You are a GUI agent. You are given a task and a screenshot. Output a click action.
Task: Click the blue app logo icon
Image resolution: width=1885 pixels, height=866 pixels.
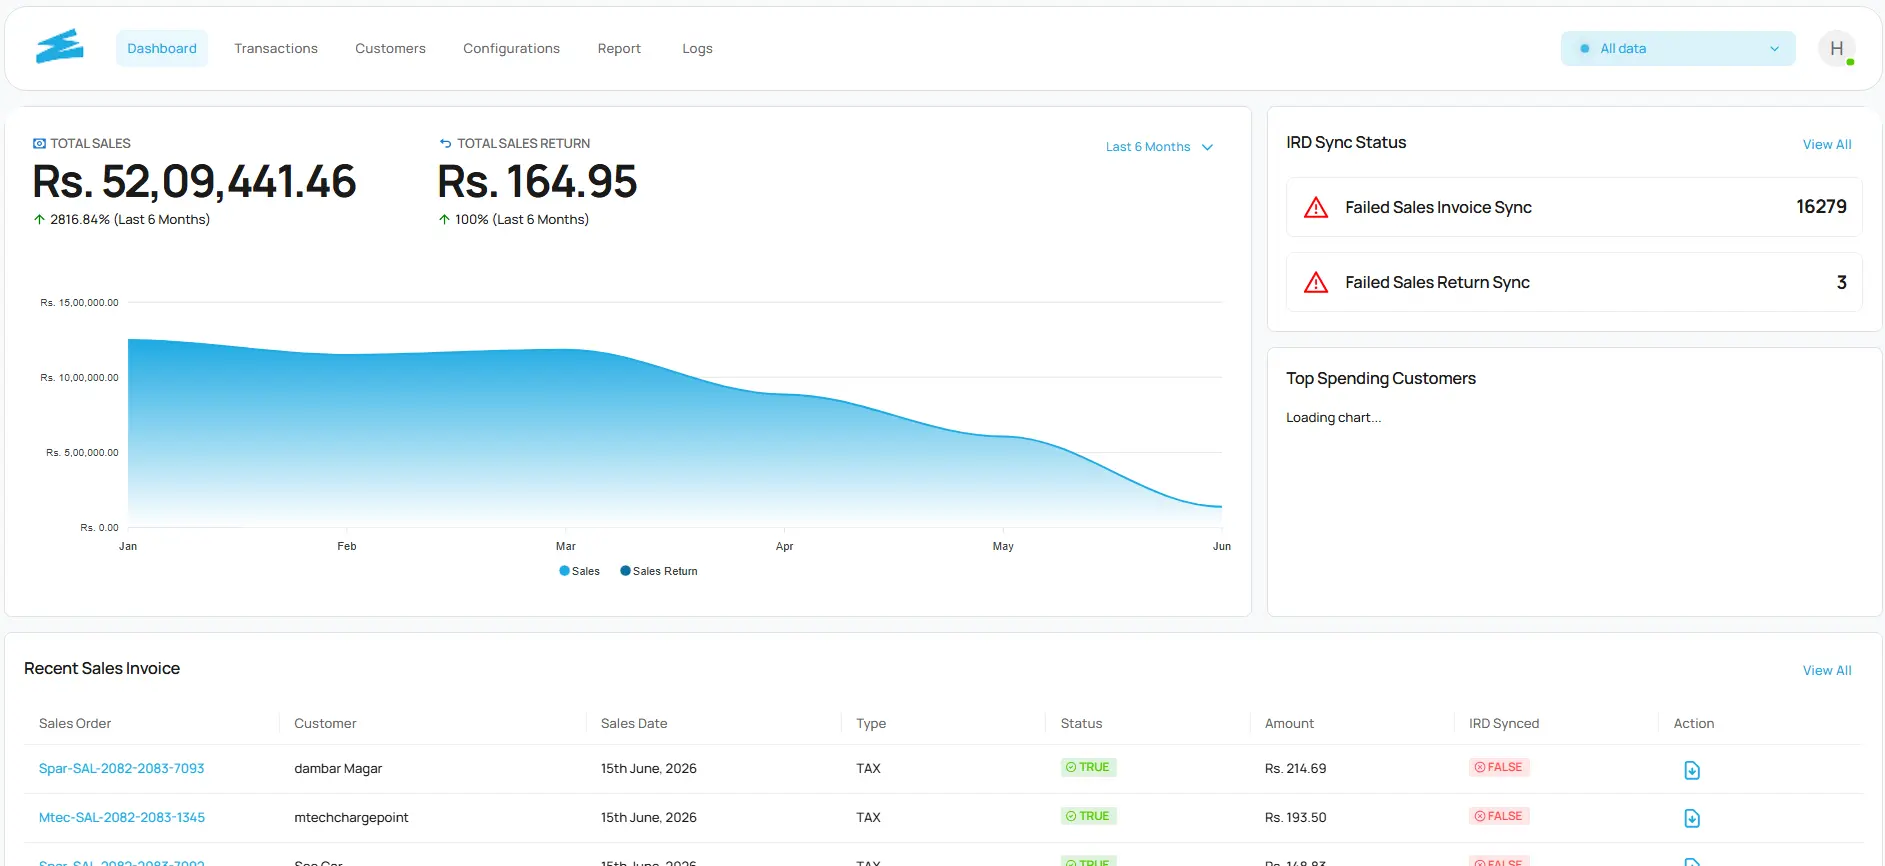60,47
